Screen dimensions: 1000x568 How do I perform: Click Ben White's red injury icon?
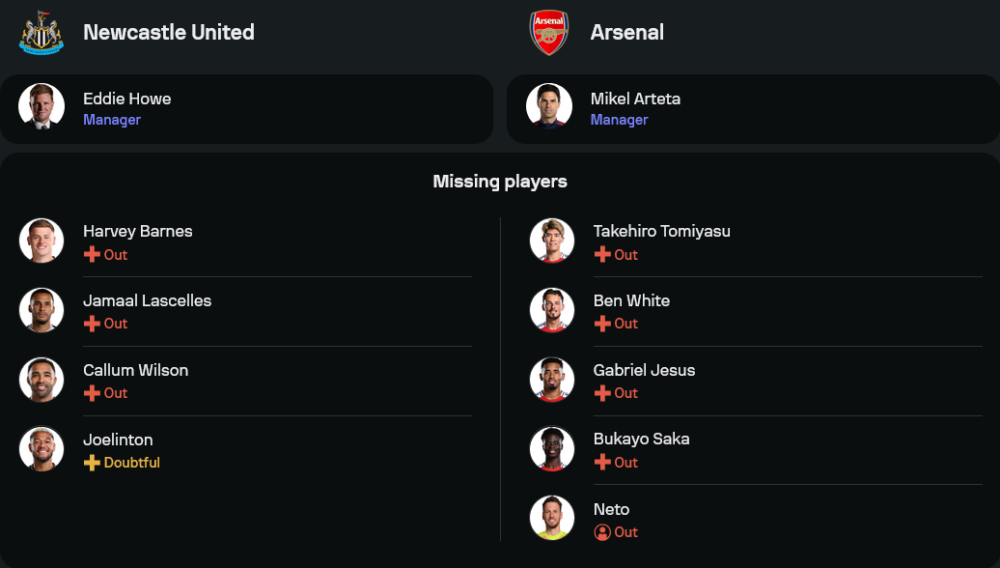pos(602,324)
